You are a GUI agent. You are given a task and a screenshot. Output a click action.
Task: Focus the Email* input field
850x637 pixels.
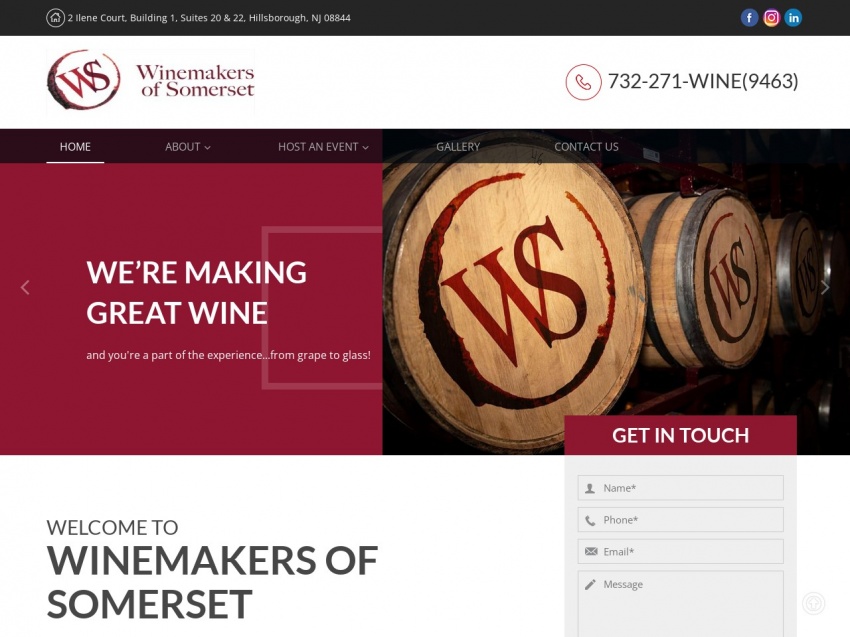click(x=680, y=551)
